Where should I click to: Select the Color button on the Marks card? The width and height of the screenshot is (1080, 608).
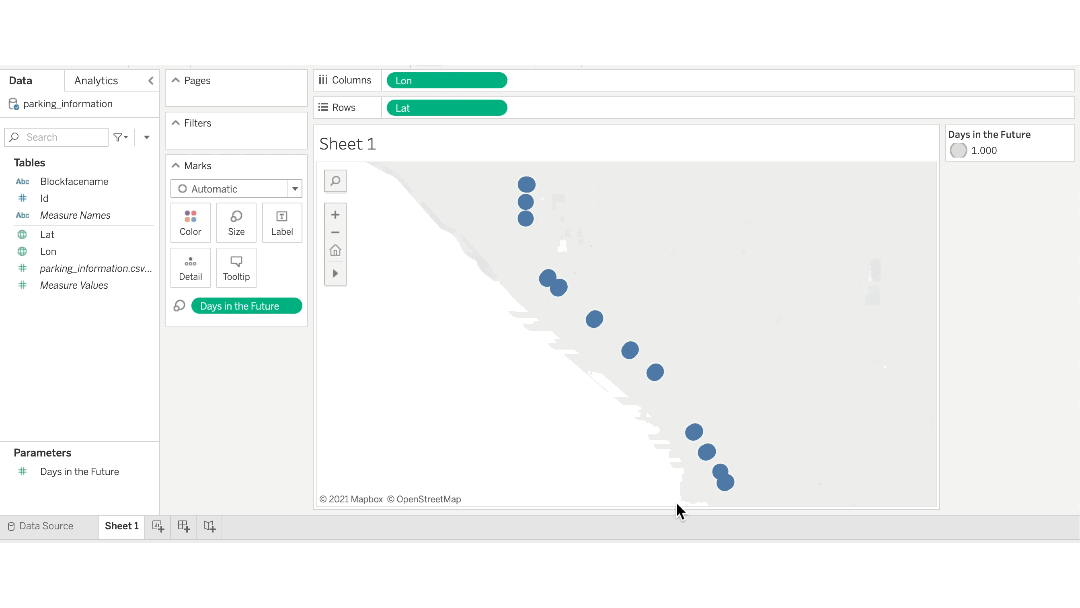coord(190,221)
